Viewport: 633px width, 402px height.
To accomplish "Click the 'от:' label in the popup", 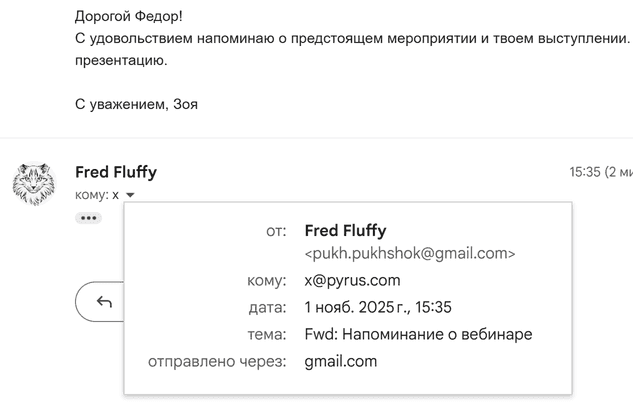I will pyautogui.click(x=276, y=232).
